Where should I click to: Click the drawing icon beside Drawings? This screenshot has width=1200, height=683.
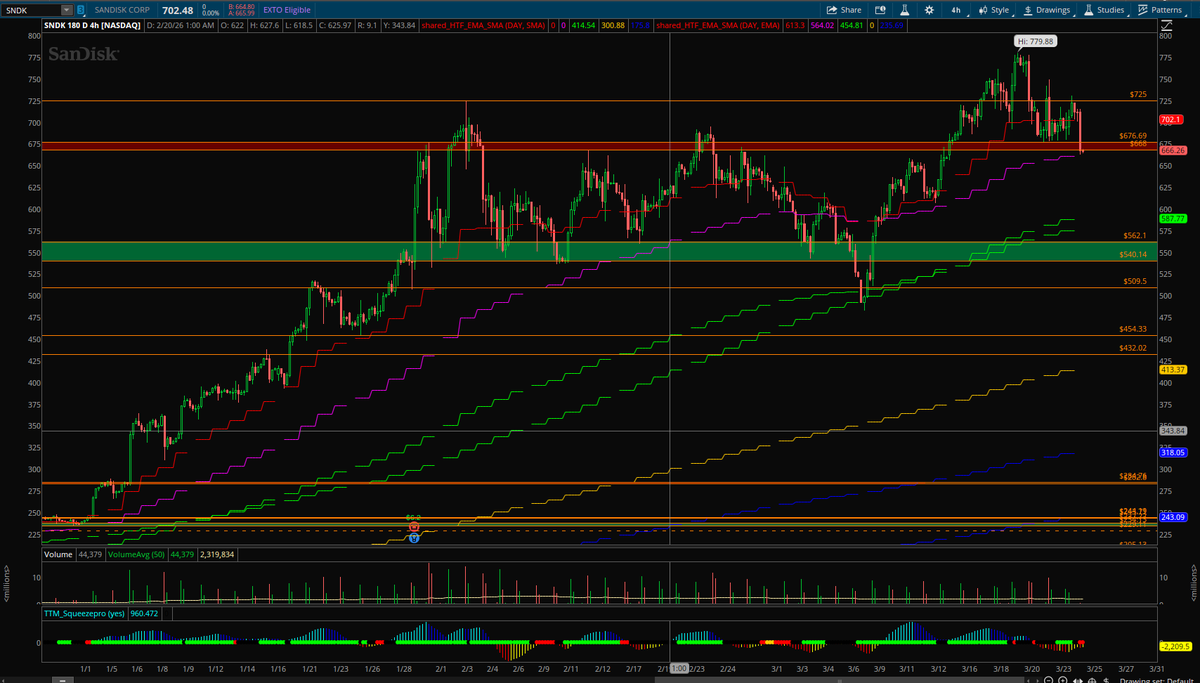[1030, 9]
